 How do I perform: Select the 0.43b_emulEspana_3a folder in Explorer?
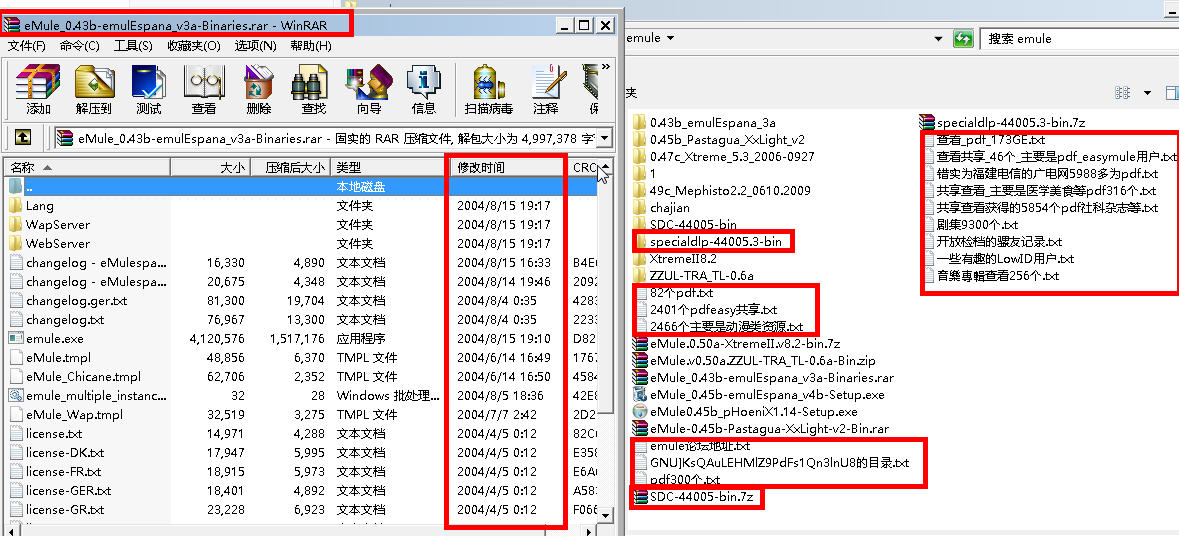[713, 123]
